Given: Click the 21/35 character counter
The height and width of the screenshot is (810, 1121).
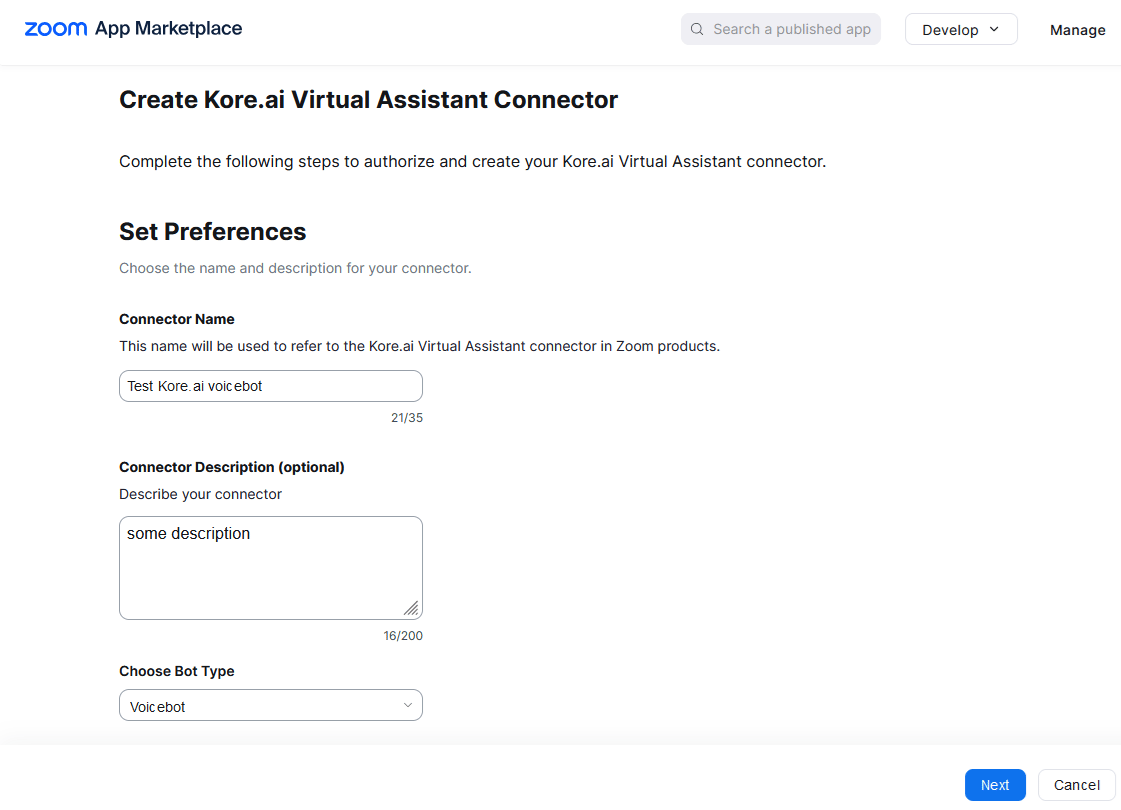Looking at the screenshot, I should pos(407,418).
